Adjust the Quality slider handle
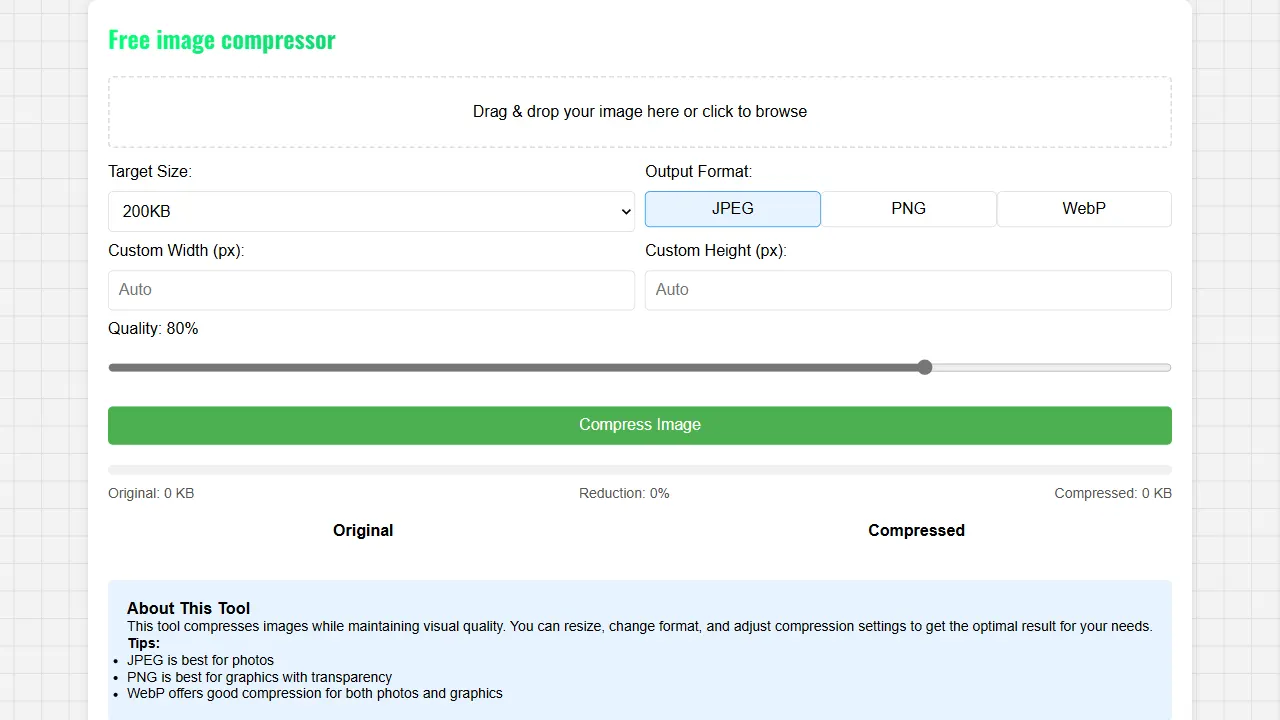This screenshot has width=1280, height=720. [x=925, y=367]
